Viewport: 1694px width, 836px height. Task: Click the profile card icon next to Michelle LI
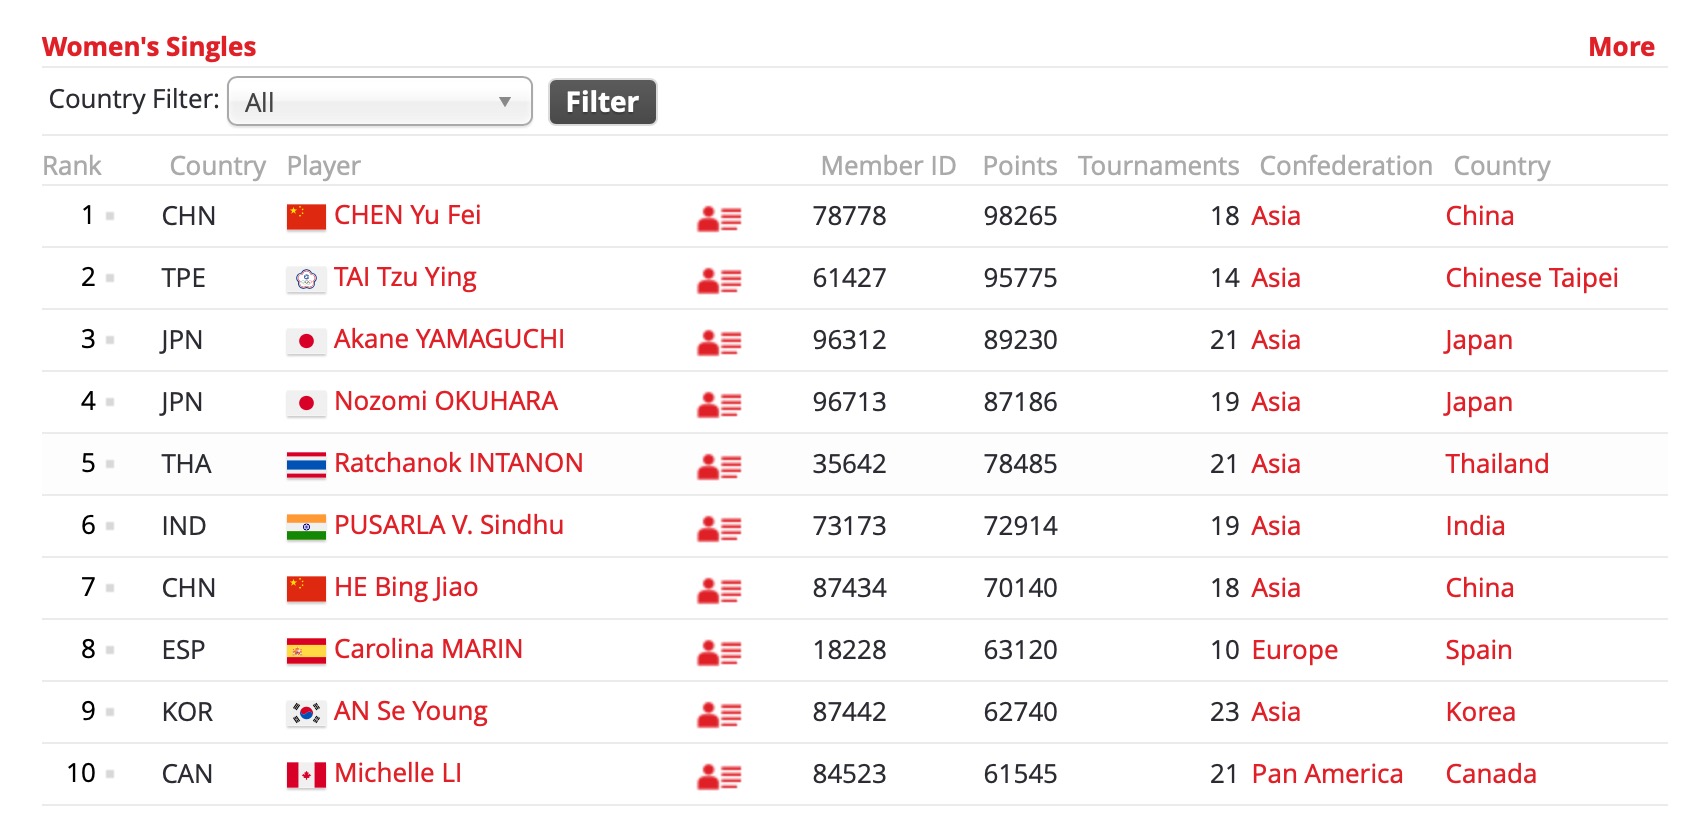[x=718, y=776]
